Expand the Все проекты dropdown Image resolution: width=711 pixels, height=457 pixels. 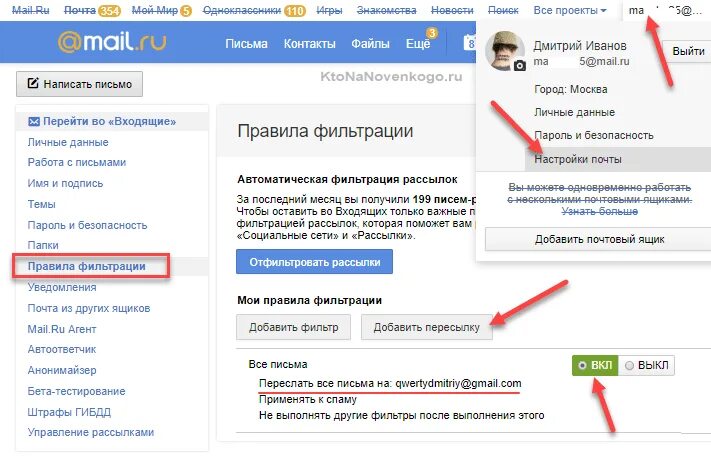click(570, 10)
